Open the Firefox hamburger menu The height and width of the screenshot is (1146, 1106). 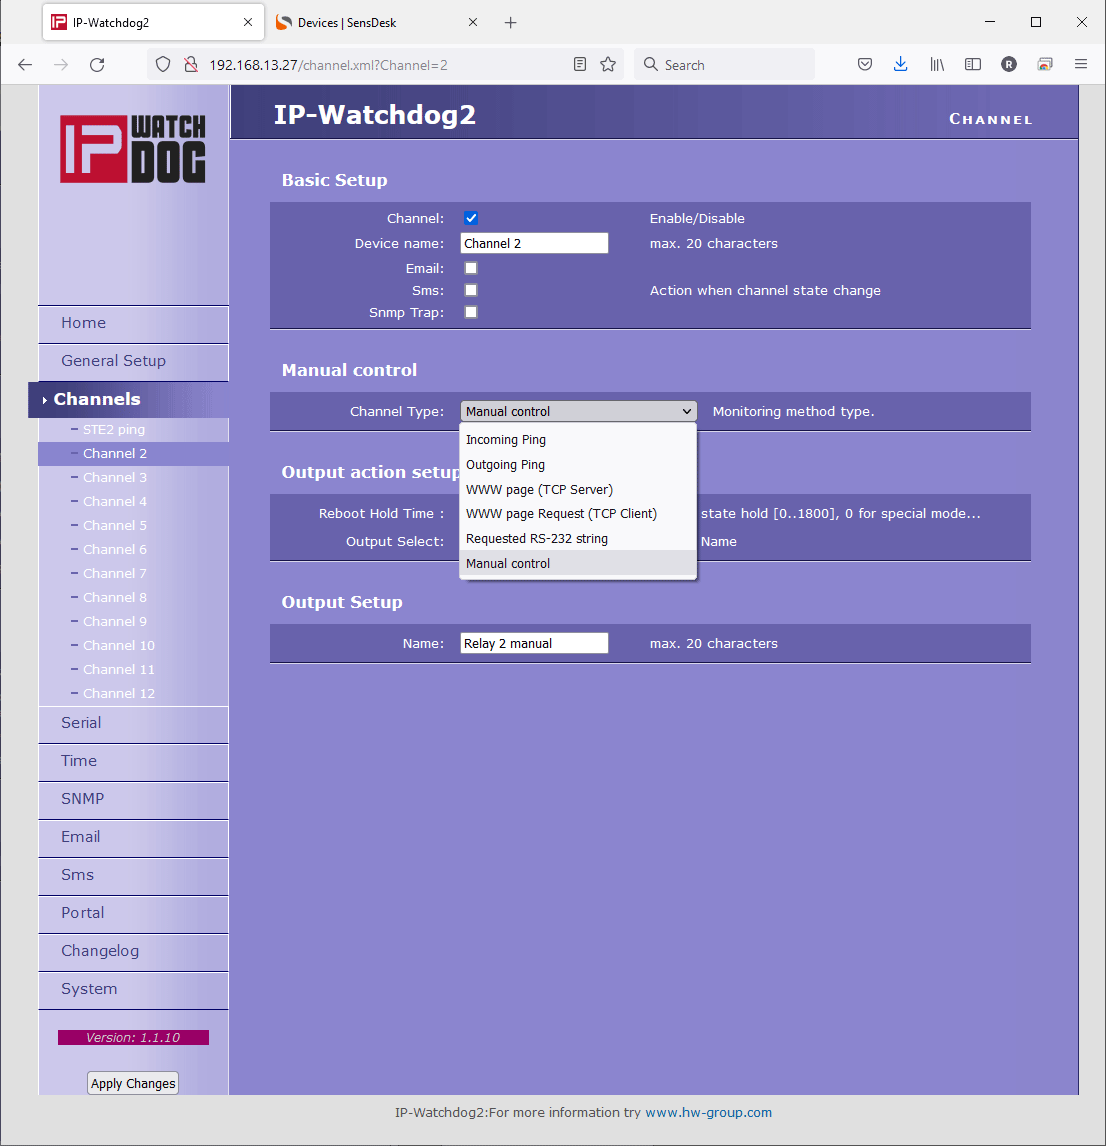pos(1081,64)
